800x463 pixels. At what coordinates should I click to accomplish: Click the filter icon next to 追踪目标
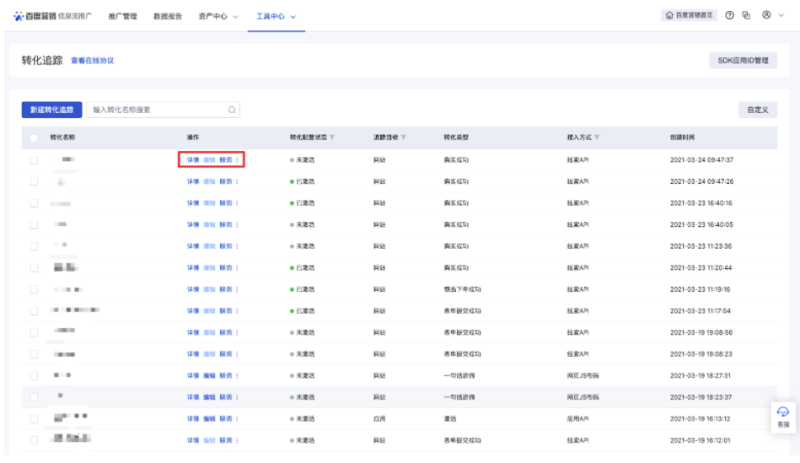(403, 137)
